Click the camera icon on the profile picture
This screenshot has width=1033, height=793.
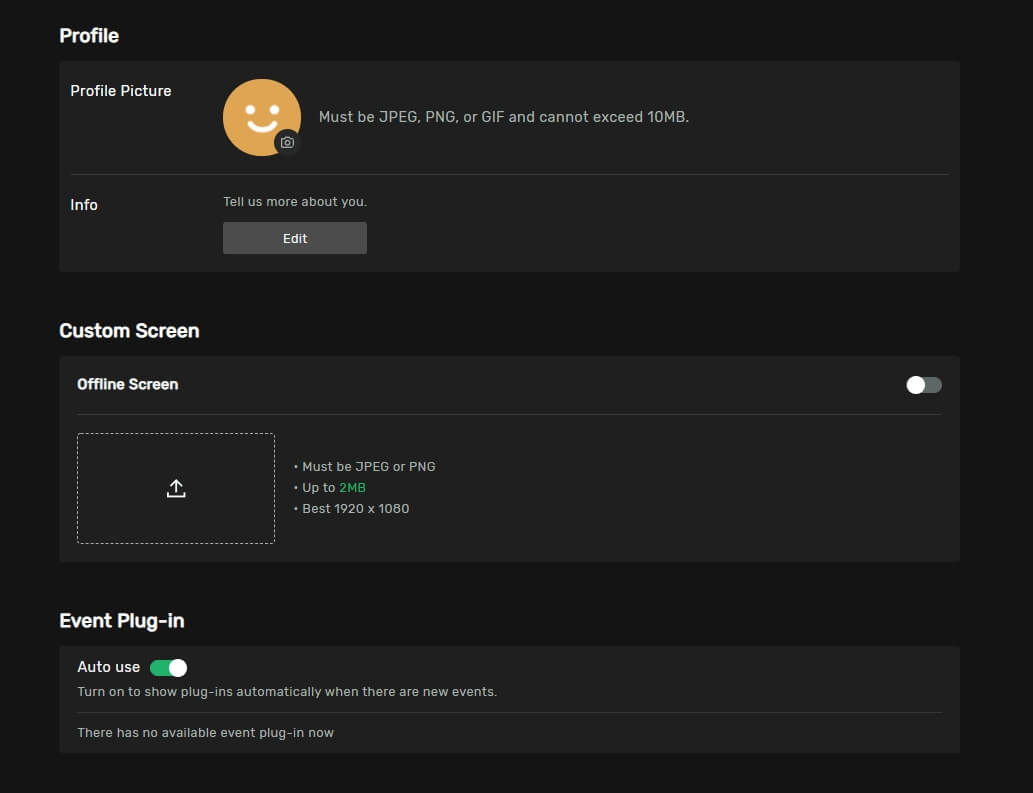click(x=287, y=143)
